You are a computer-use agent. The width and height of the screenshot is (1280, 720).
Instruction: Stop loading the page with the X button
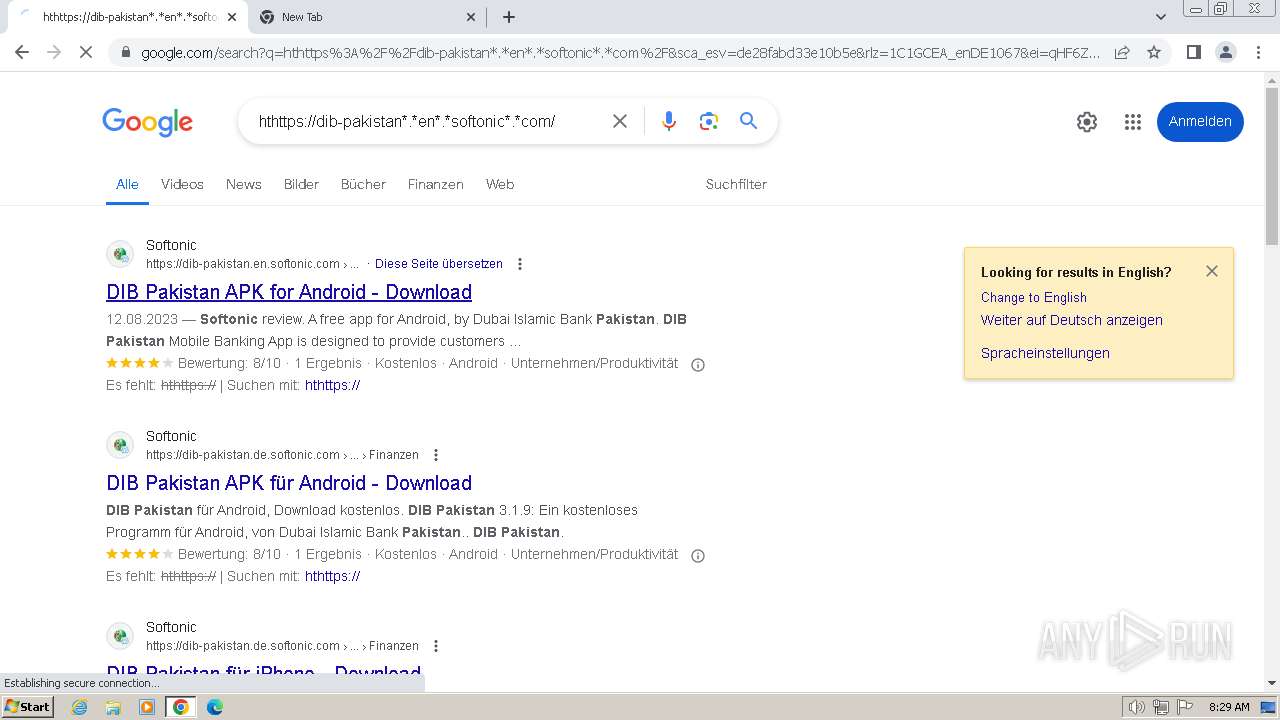point(86,52)
